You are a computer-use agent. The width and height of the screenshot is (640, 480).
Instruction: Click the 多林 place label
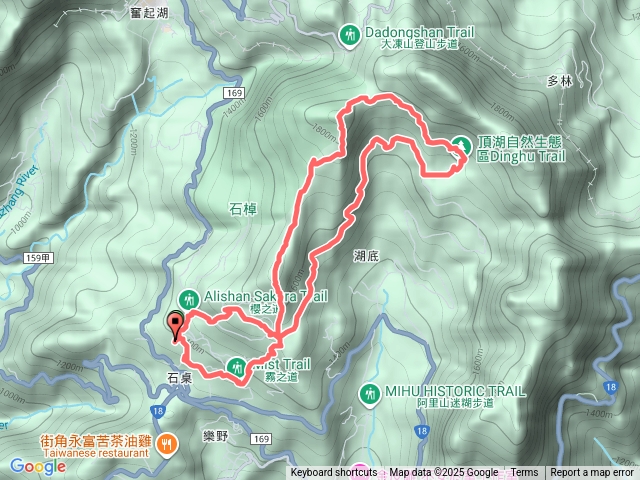pyautogui.click(x=560, y=81)
